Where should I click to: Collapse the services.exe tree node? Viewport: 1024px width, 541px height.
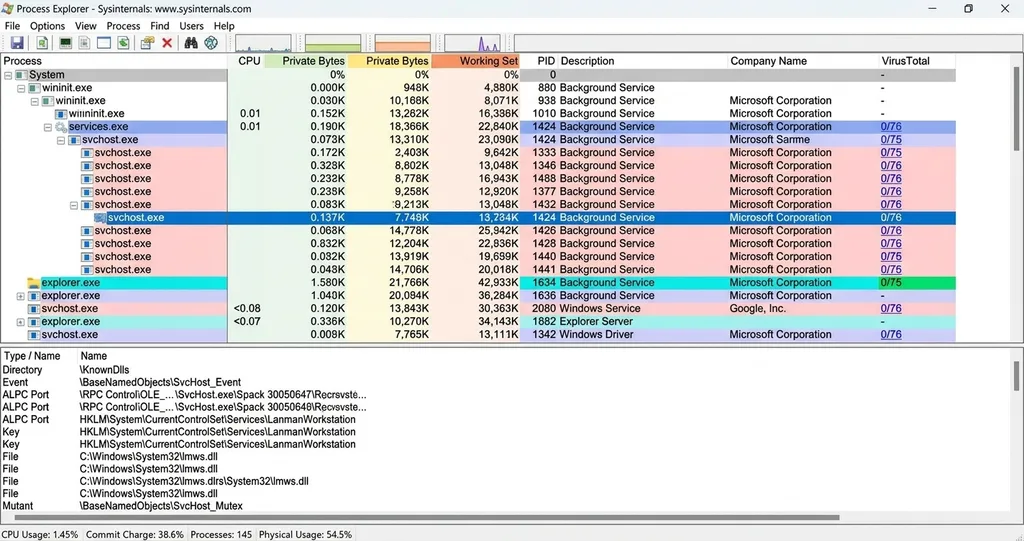pyautogui.click(x=48, y=127)
